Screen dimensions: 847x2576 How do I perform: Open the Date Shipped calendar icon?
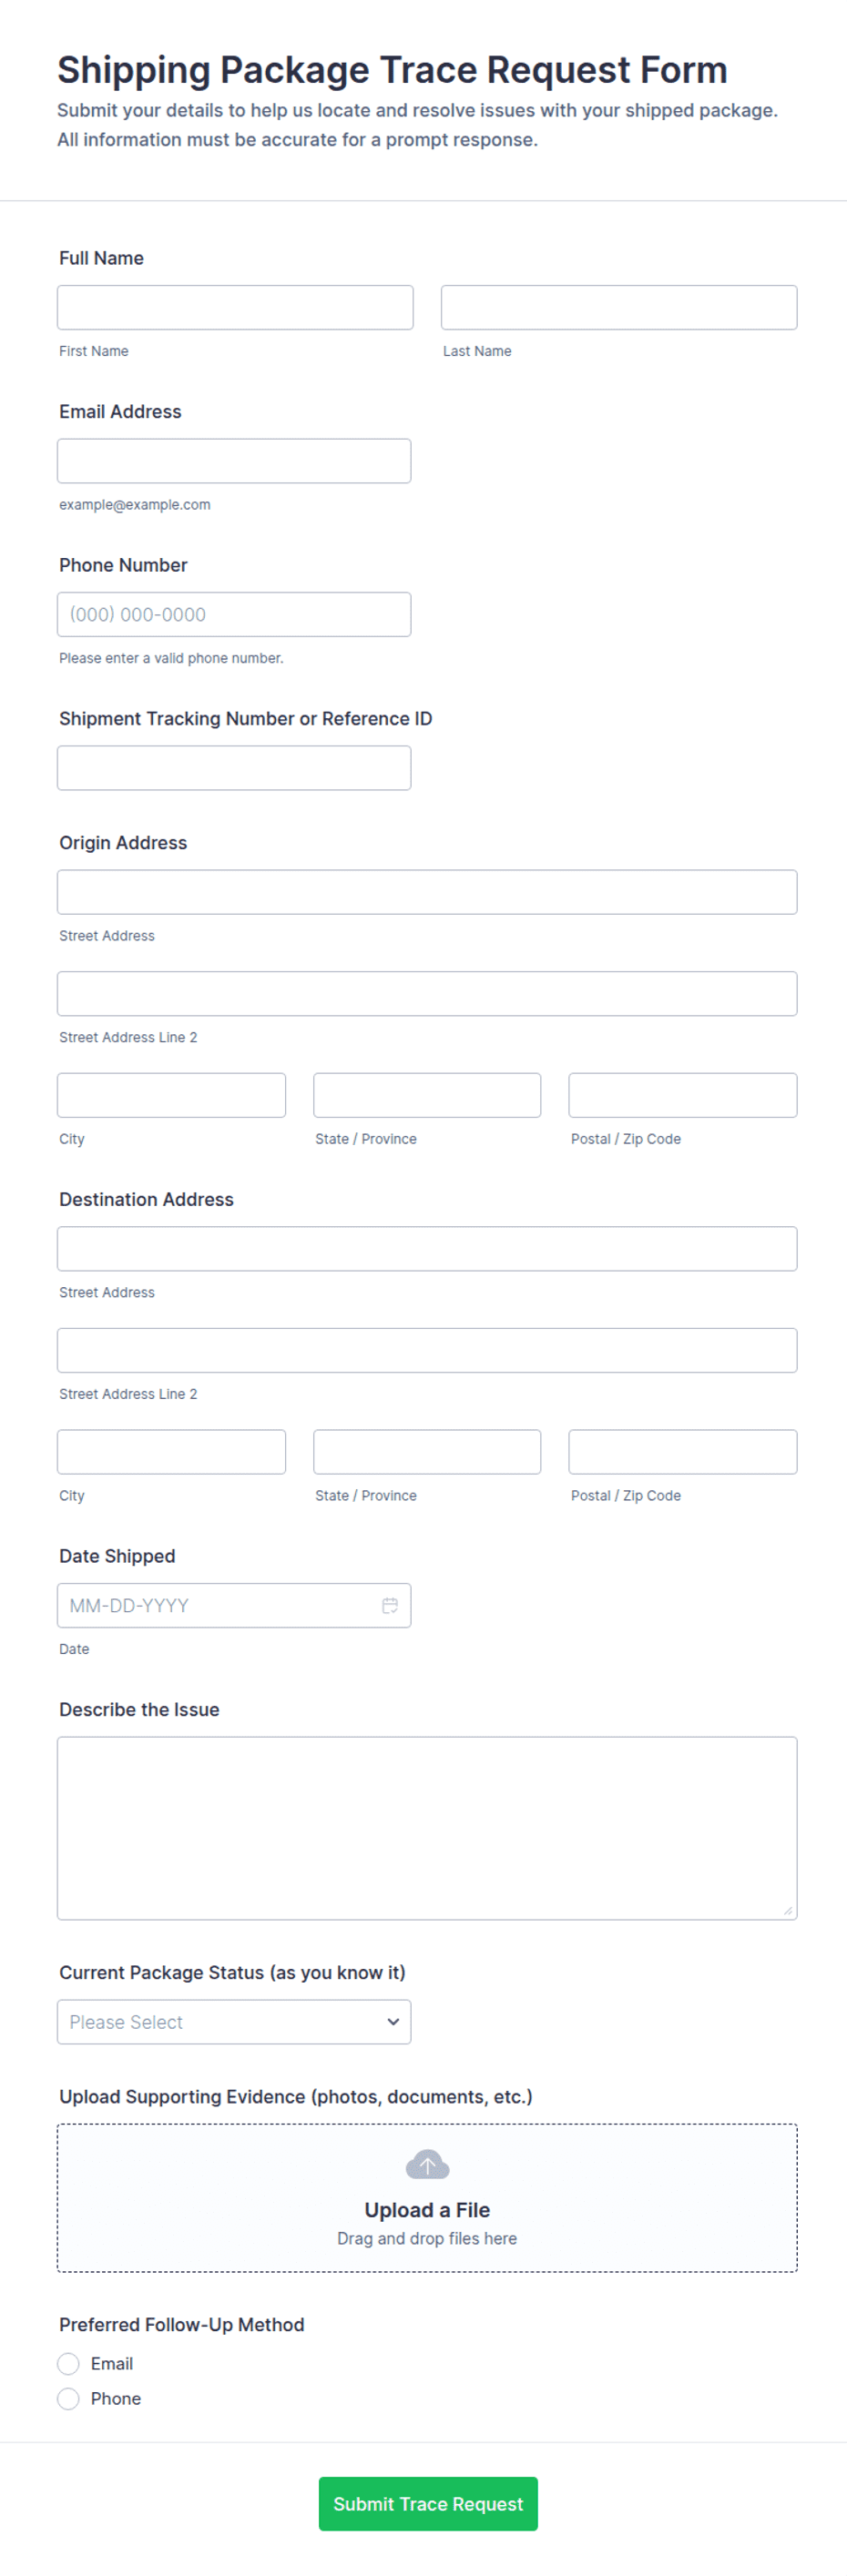coord(390,1605)
